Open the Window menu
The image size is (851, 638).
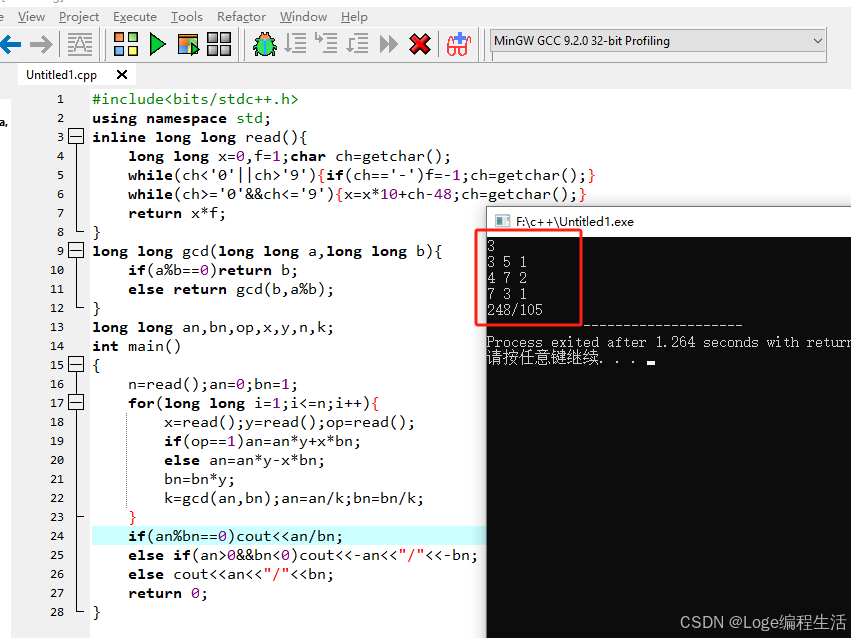tap(303, 17)
